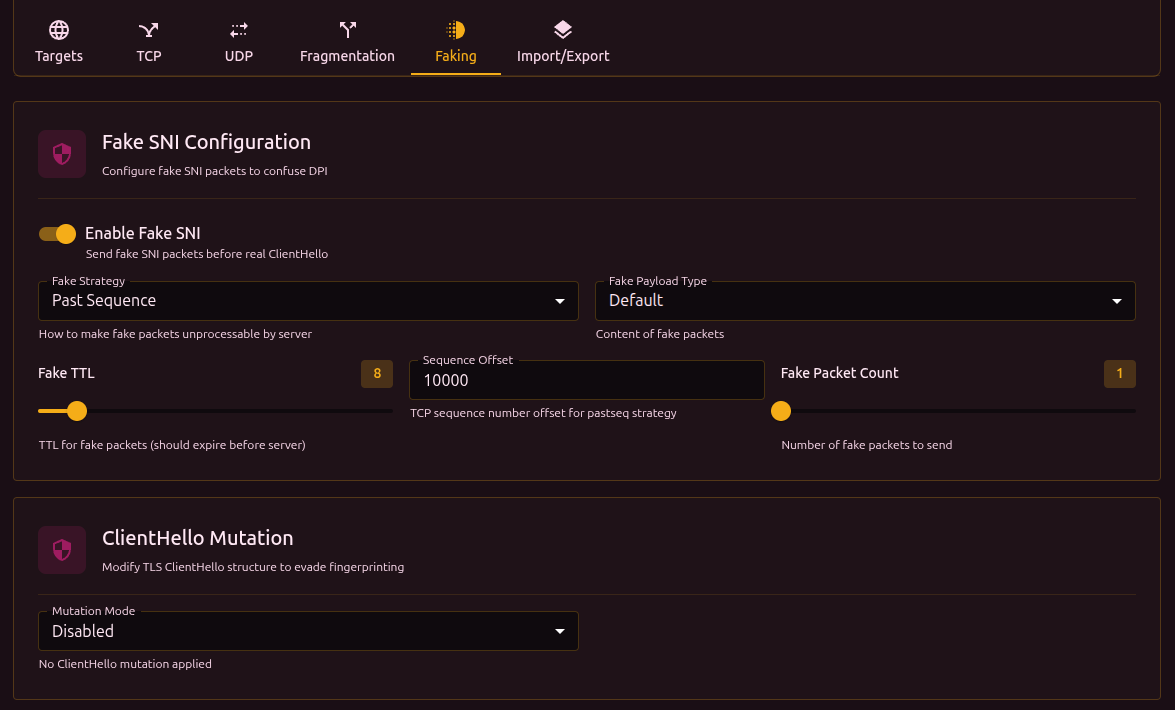Click the ClientHello Mutation shield icon

(62, 550)
